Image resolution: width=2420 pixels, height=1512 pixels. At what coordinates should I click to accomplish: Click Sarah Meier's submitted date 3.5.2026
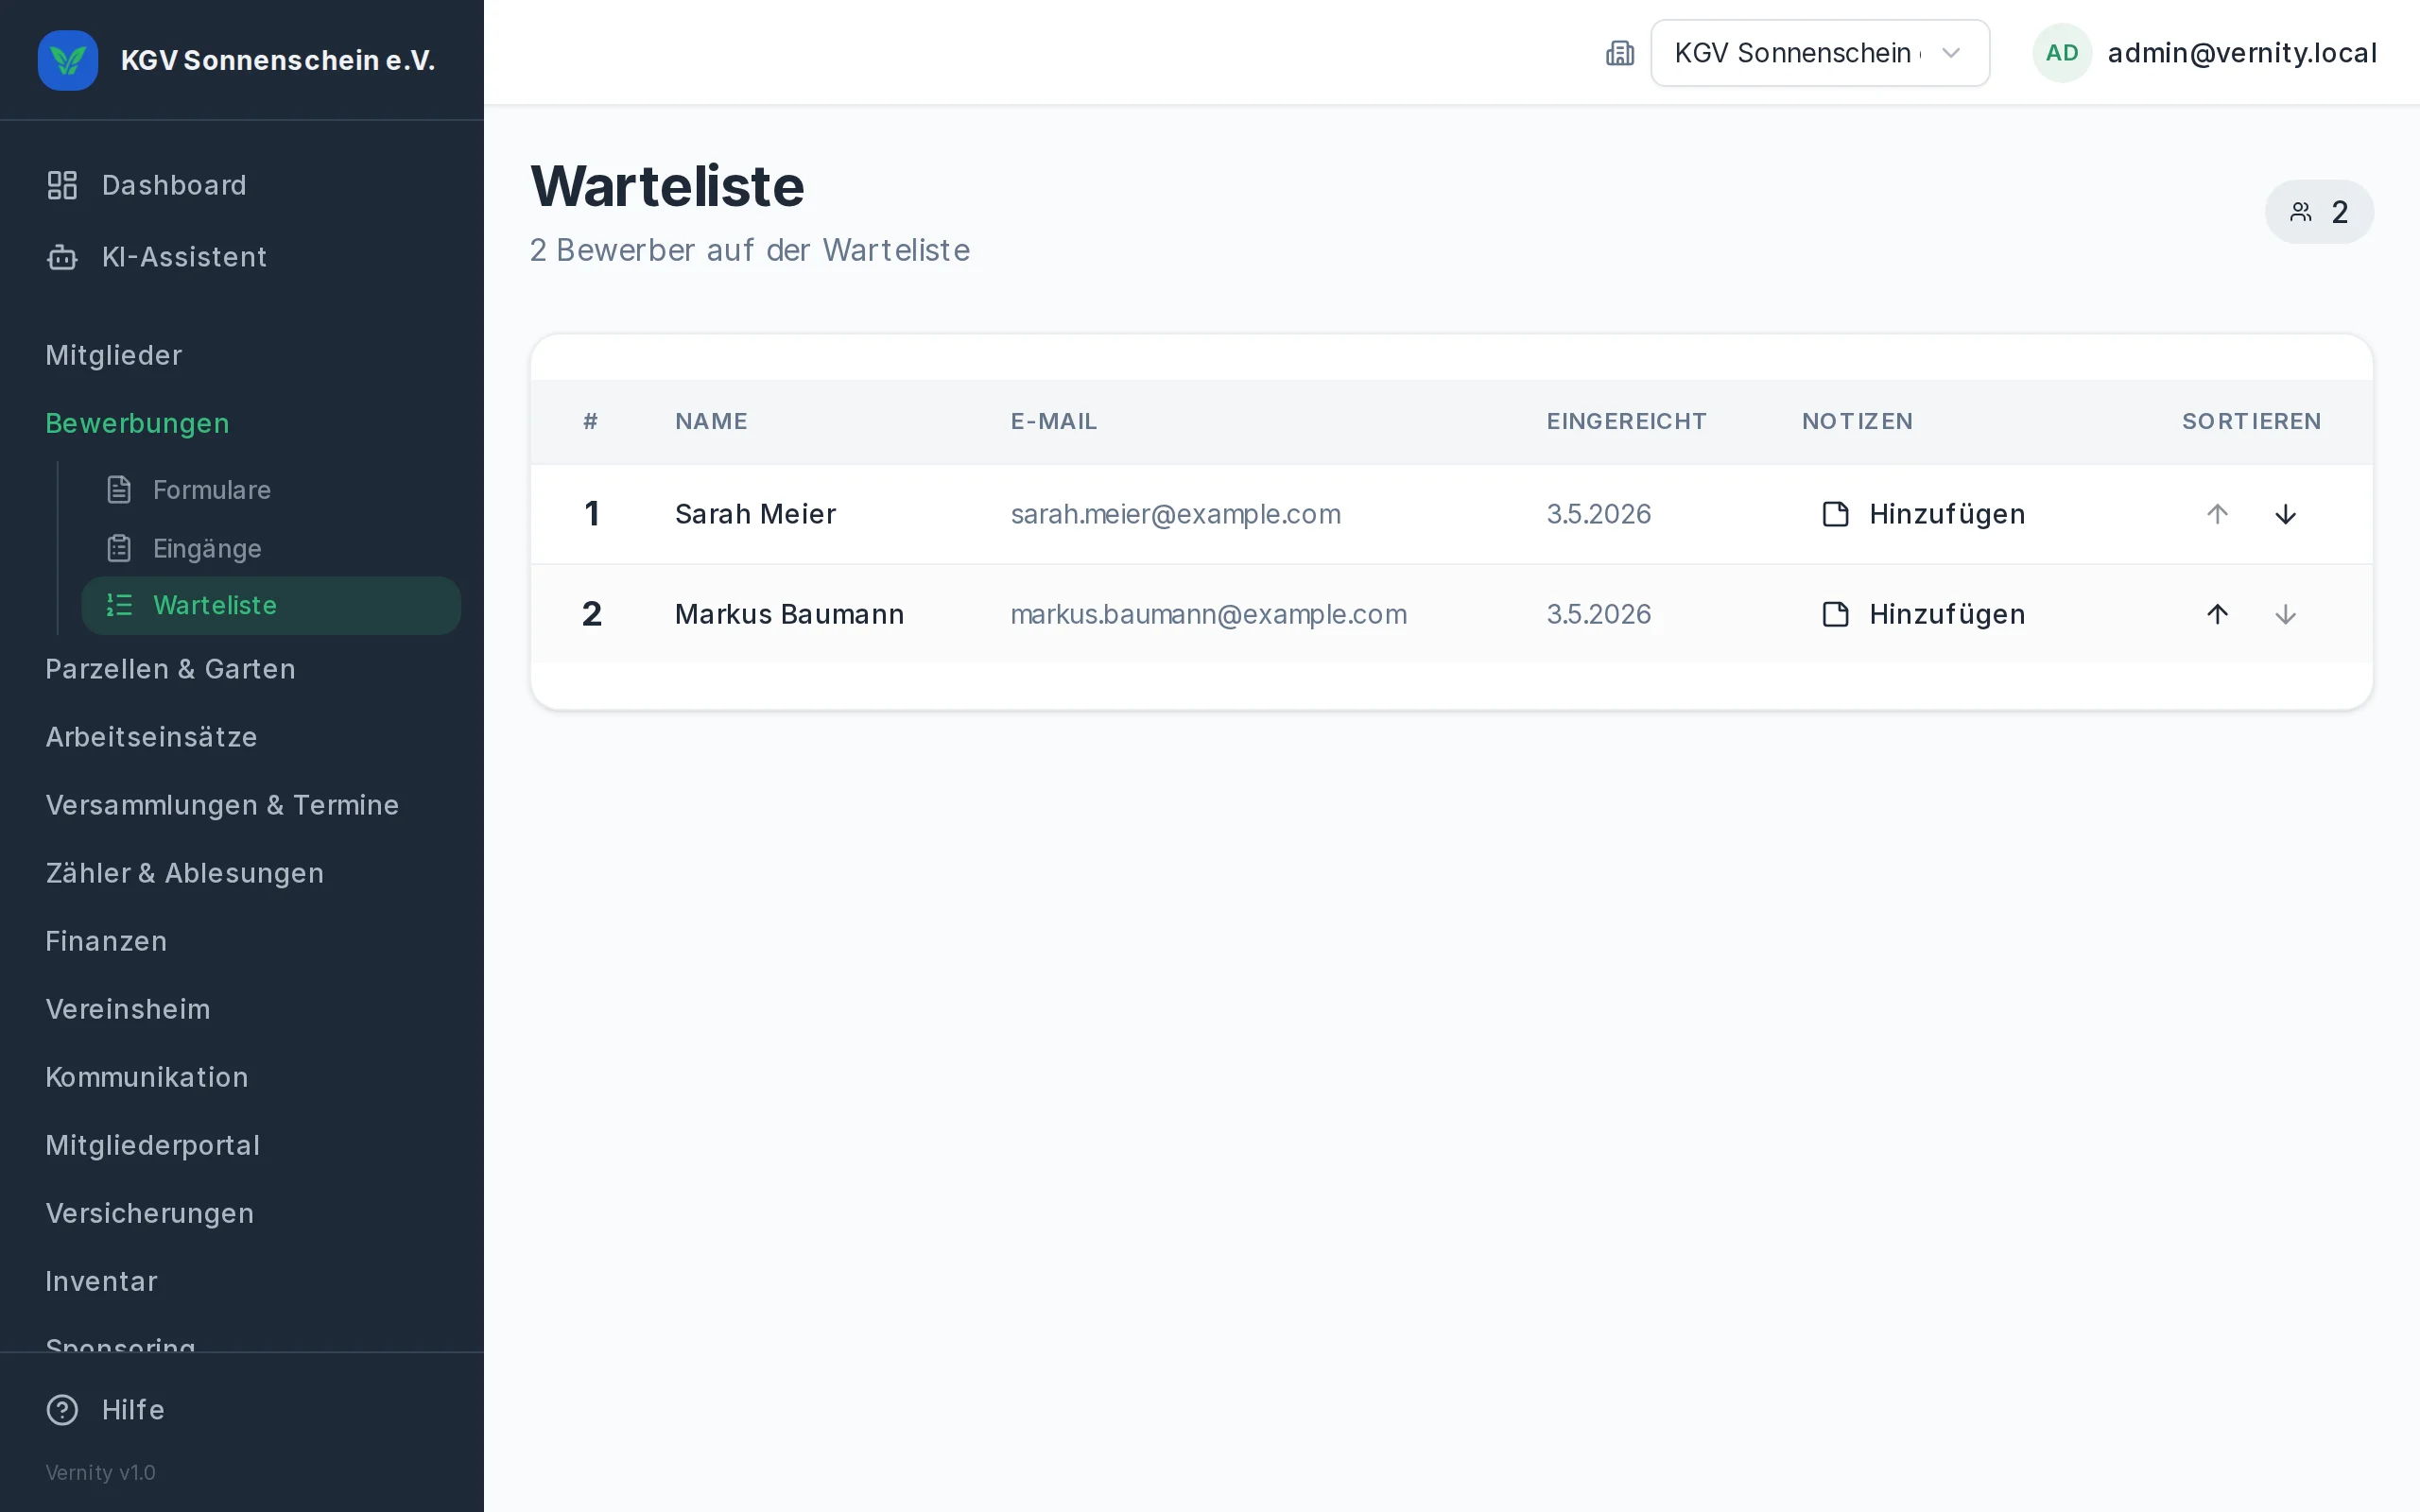pos(1598,514)
